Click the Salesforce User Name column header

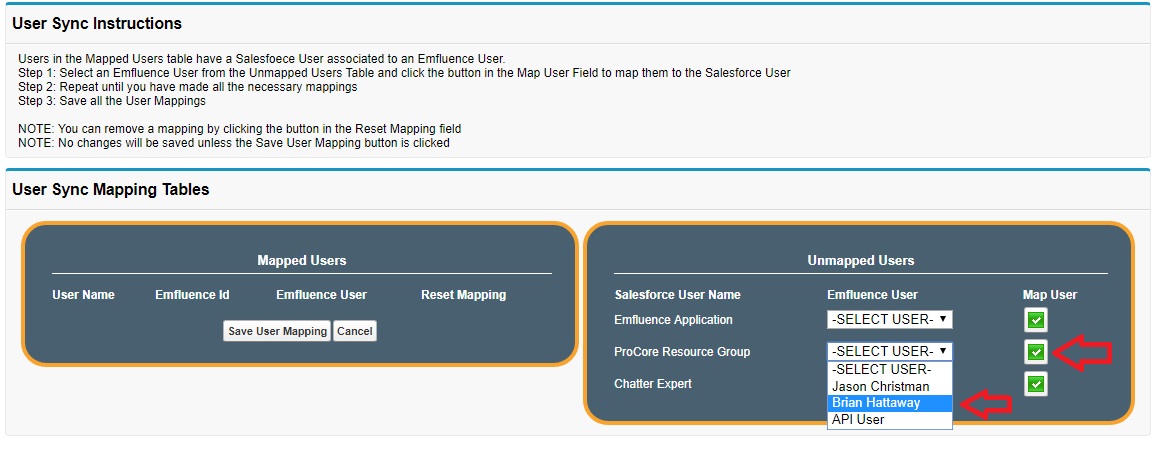[677, 295]
